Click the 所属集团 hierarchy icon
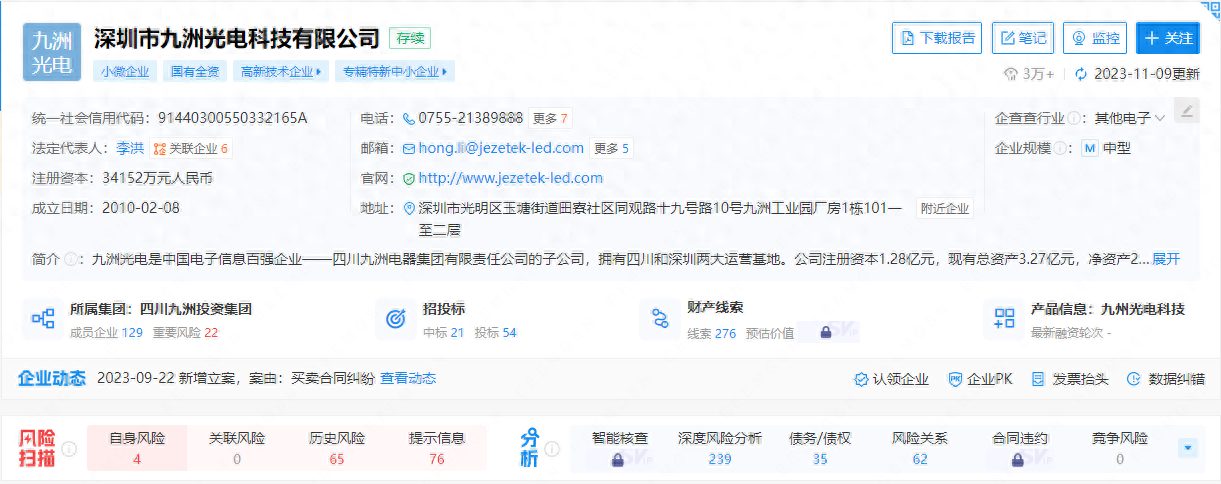 coord(43,319)
